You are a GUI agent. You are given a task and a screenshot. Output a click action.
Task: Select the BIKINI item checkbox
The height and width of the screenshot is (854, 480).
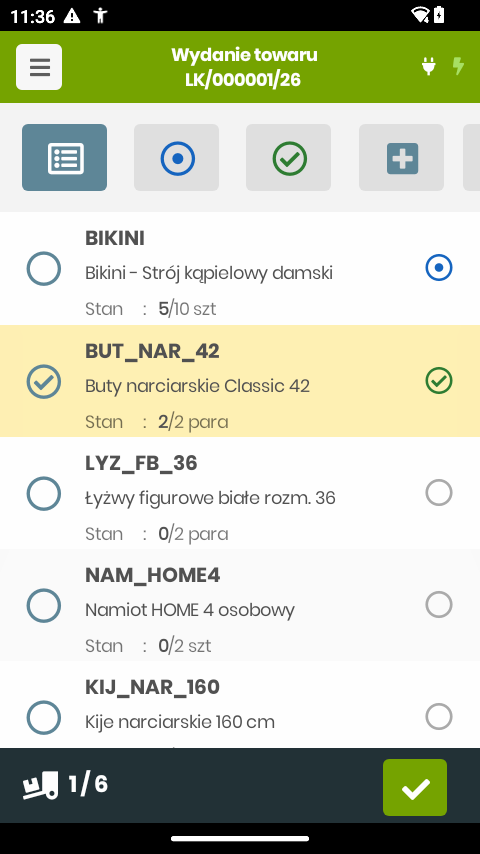(44, 269)
